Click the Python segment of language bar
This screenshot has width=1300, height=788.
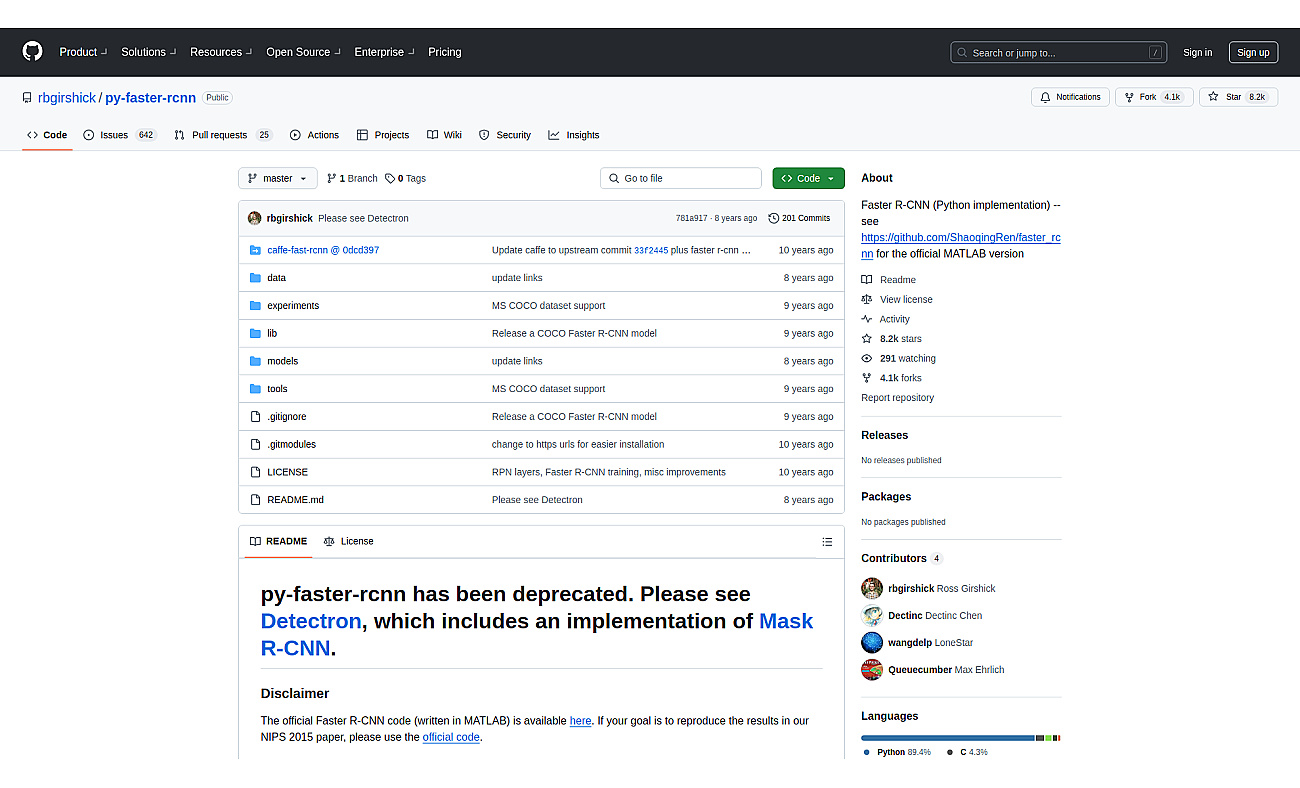948,738
